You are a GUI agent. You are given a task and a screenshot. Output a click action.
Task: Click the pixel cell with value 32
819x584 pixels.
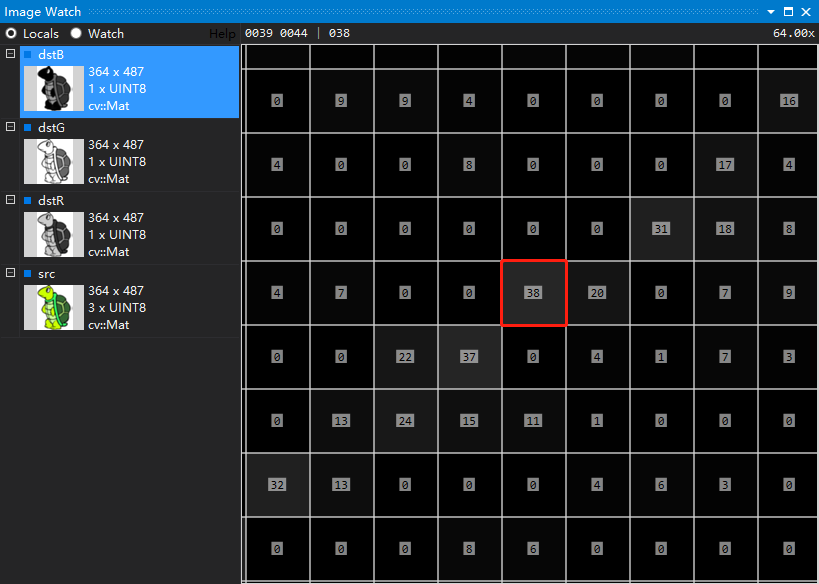(277, 485)
